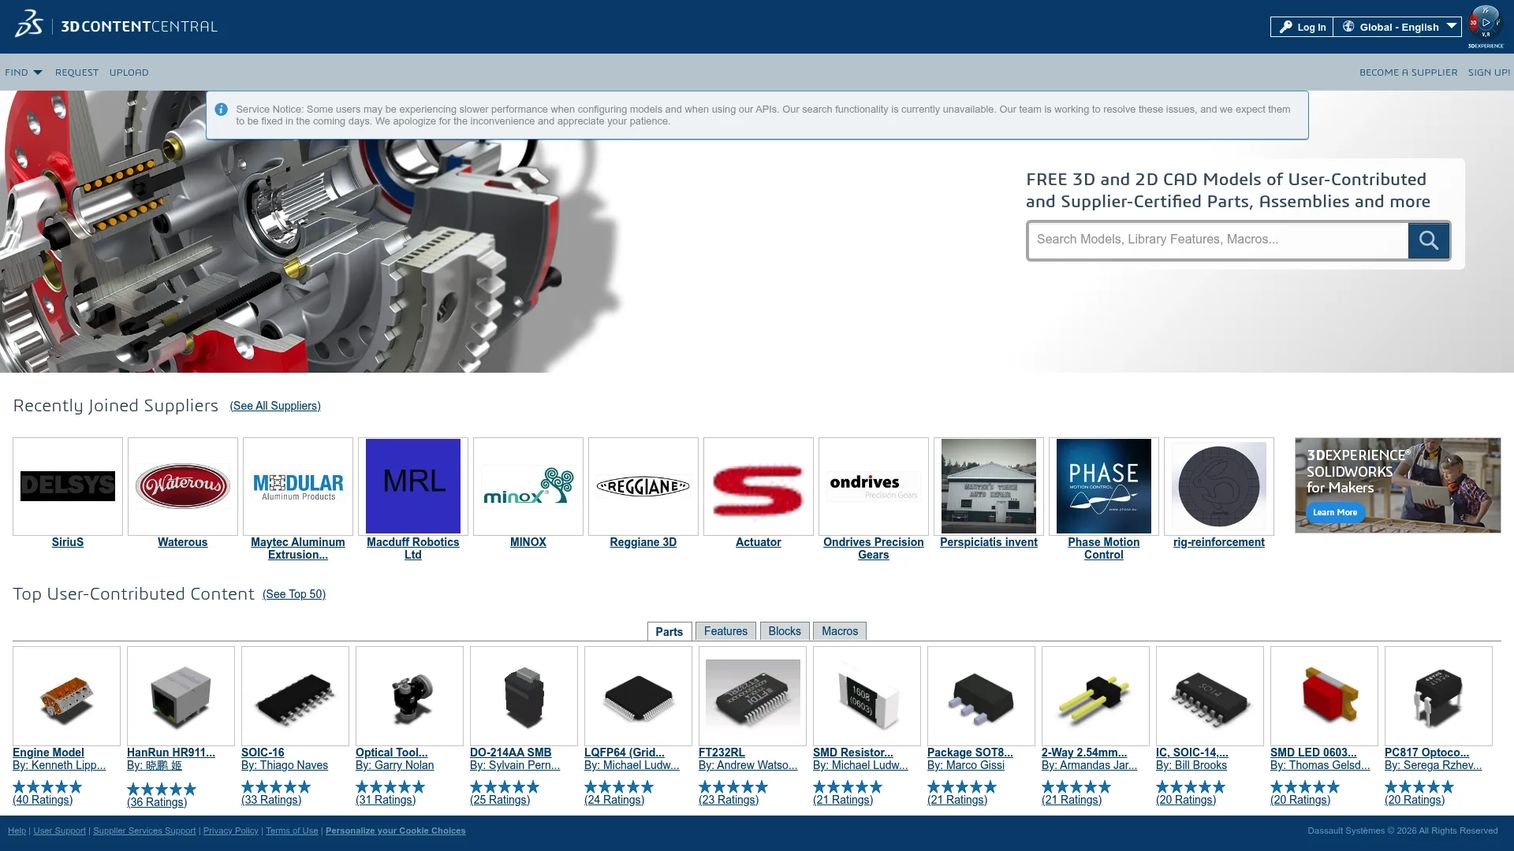Image resolution: width=1514 pixels, height=851 pixels.
Task: Open the Perspiciatis invent supplier link
Action: click(x=989, y=542)
